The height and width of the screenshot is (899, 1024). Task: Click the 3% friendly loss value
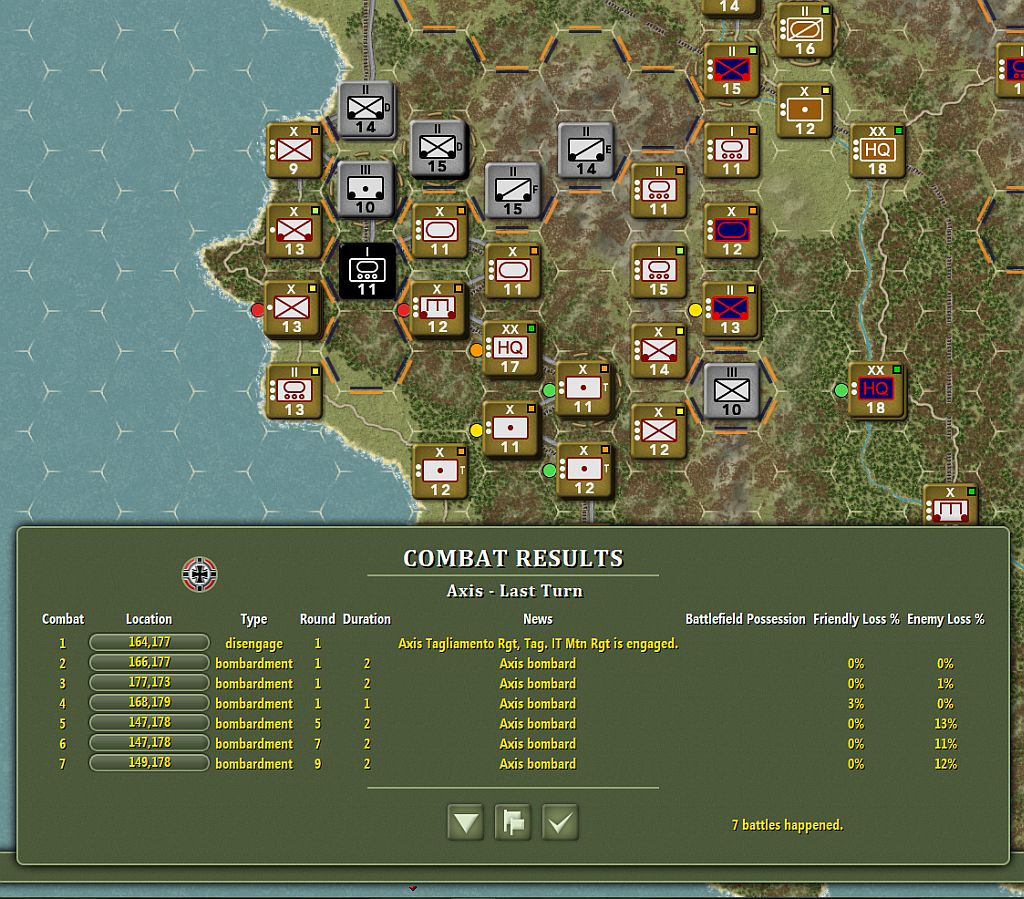[856, 704]
